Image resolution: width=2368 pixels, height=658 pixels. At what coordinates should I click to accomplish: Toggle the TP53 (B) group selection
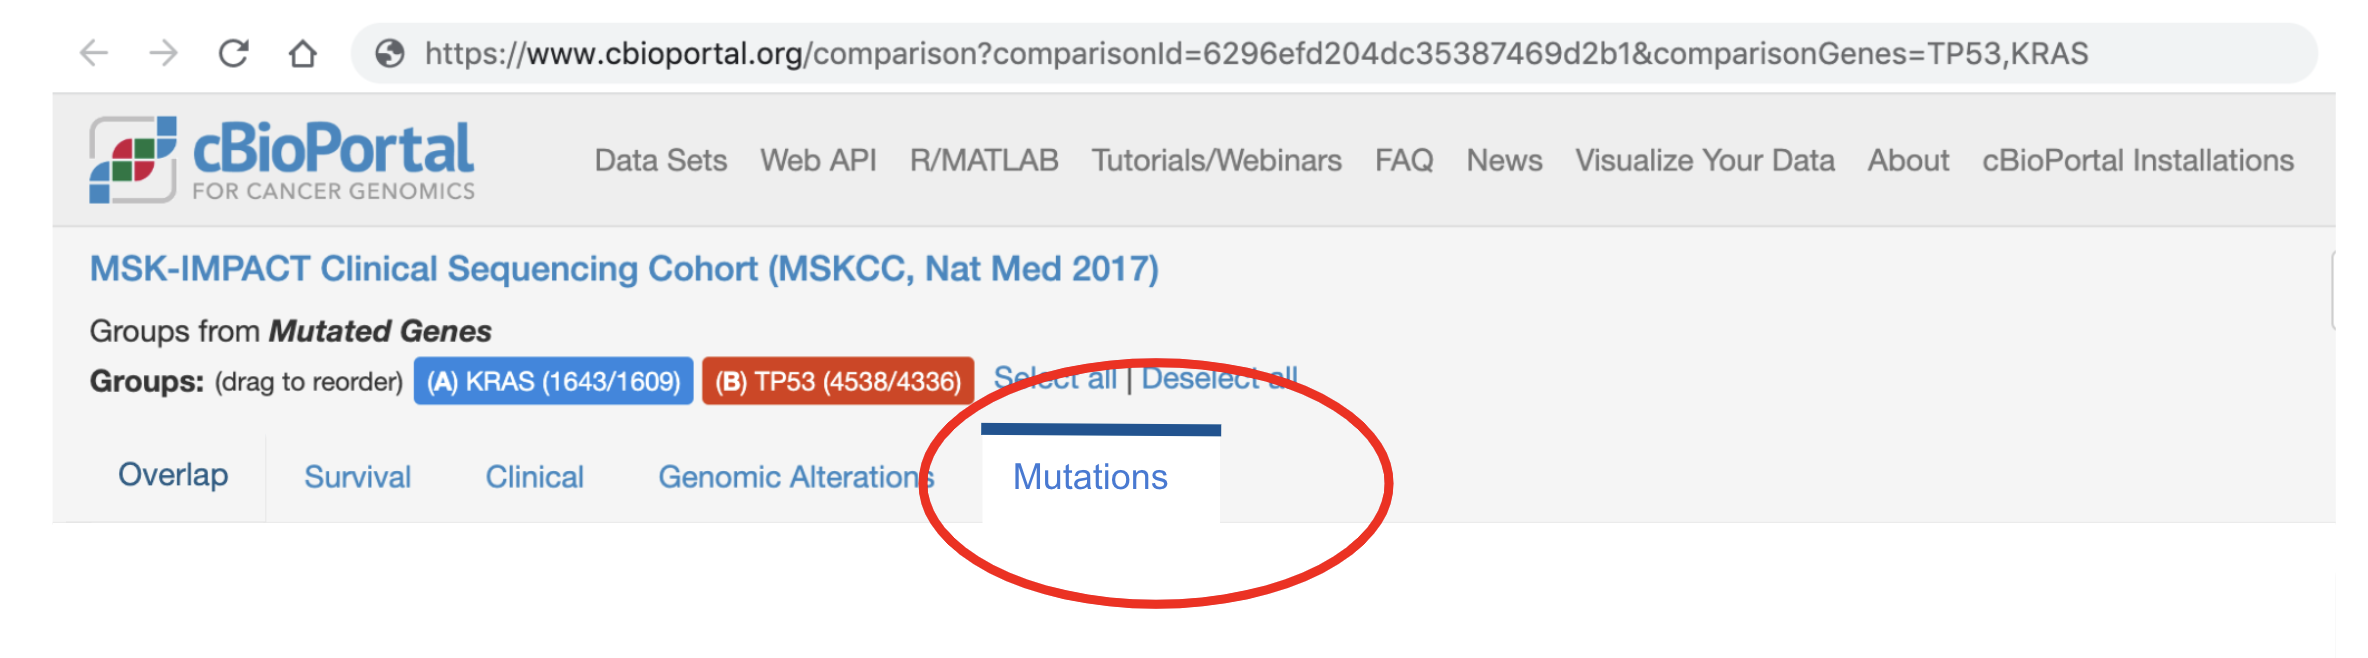click(838, 380)
